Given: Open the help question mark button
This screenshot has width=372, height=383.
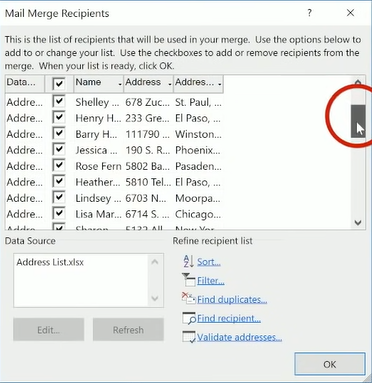Looking at the screenshot, I should 309,13.
